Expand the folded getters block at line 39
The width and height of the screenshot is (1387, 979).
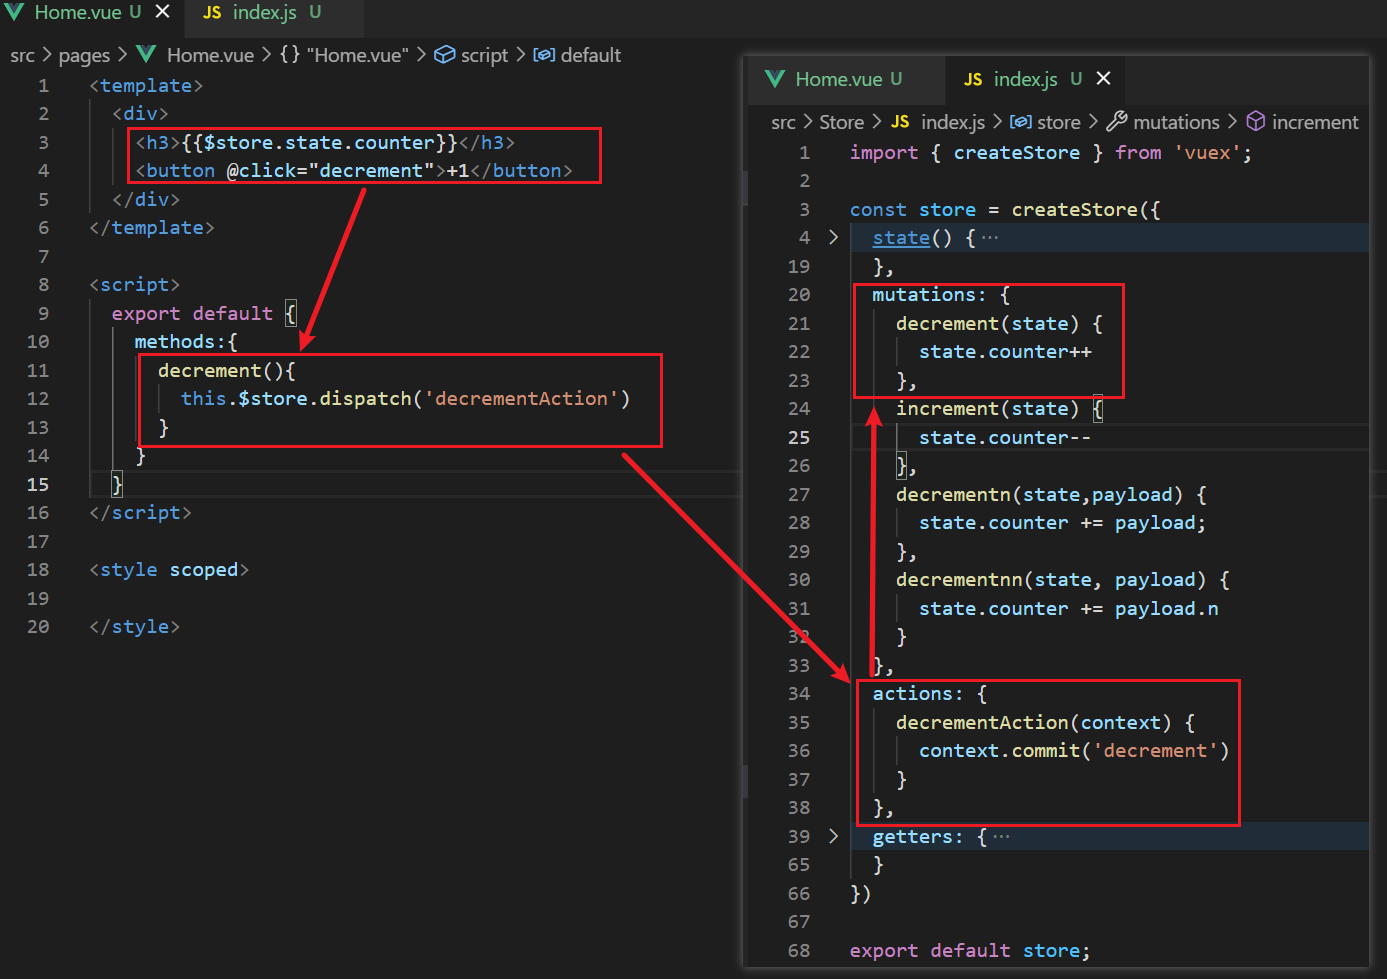pos(833,836)
